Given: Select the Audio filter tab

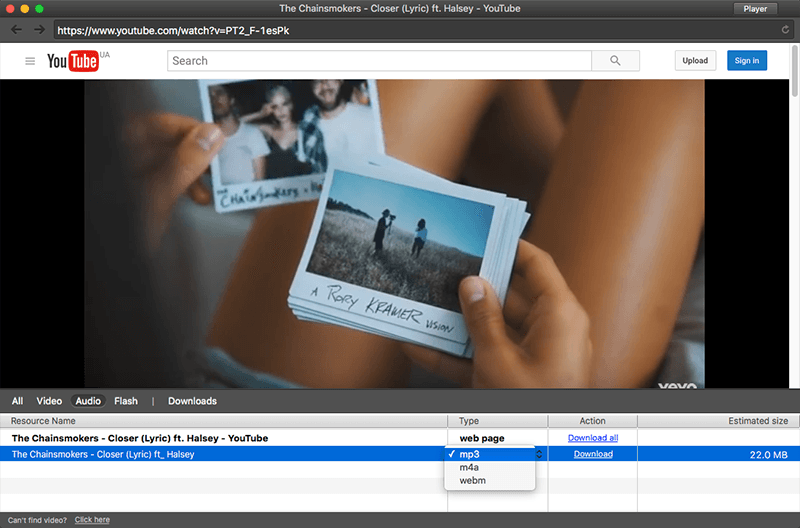Looking at the screenshot, I should [x=88, y=401].
